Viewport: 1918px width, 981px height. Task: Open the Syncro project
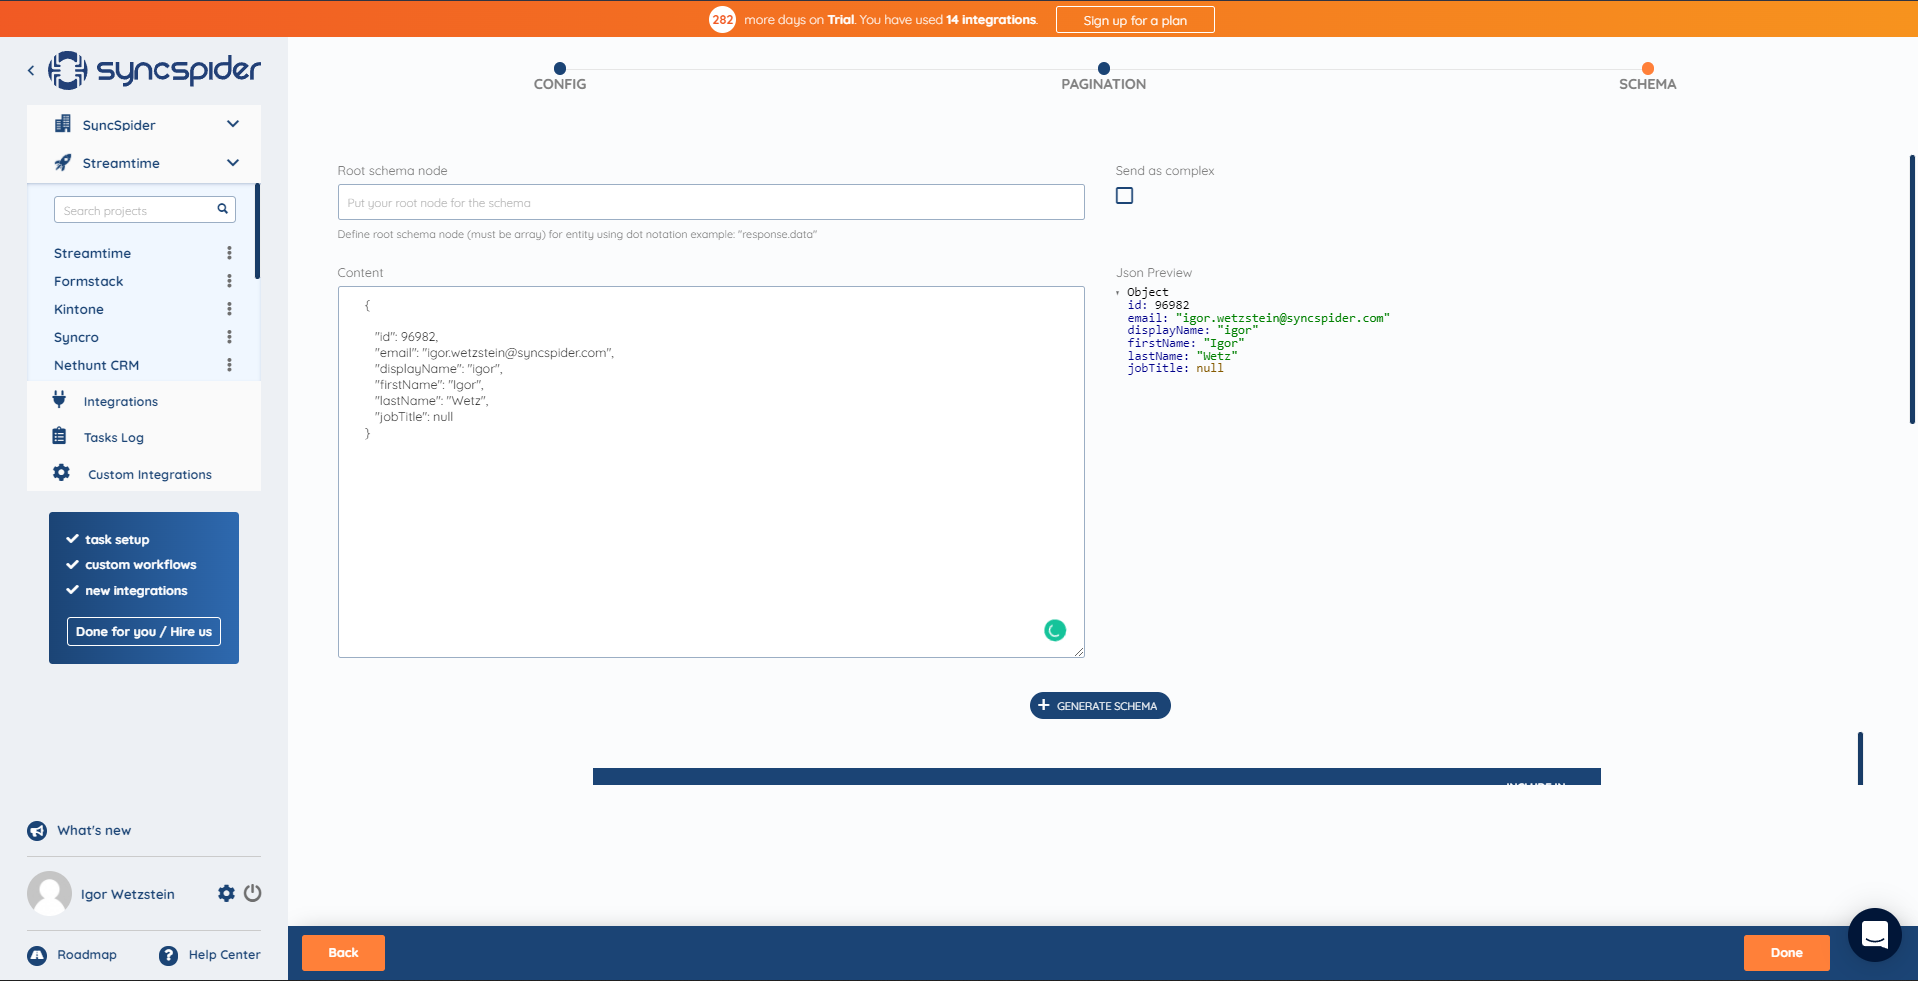pos(76,337)
